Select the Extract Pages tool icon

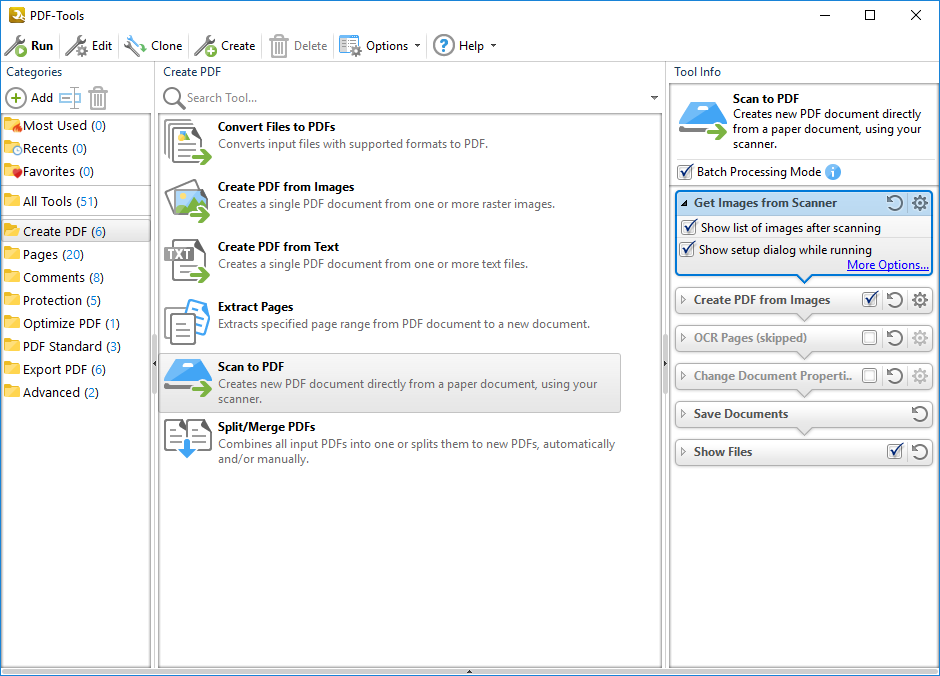click(188, 322)
